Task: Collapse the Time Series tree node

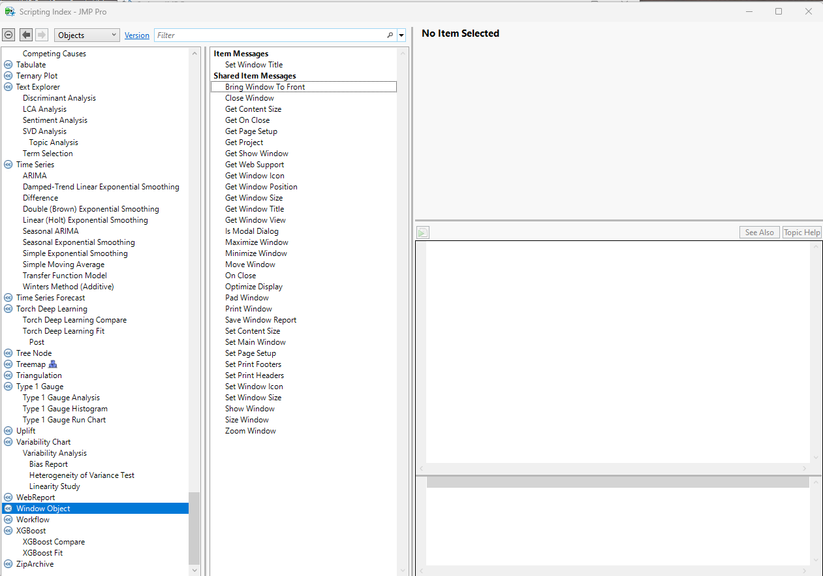Action: click(x=8, y=164)
